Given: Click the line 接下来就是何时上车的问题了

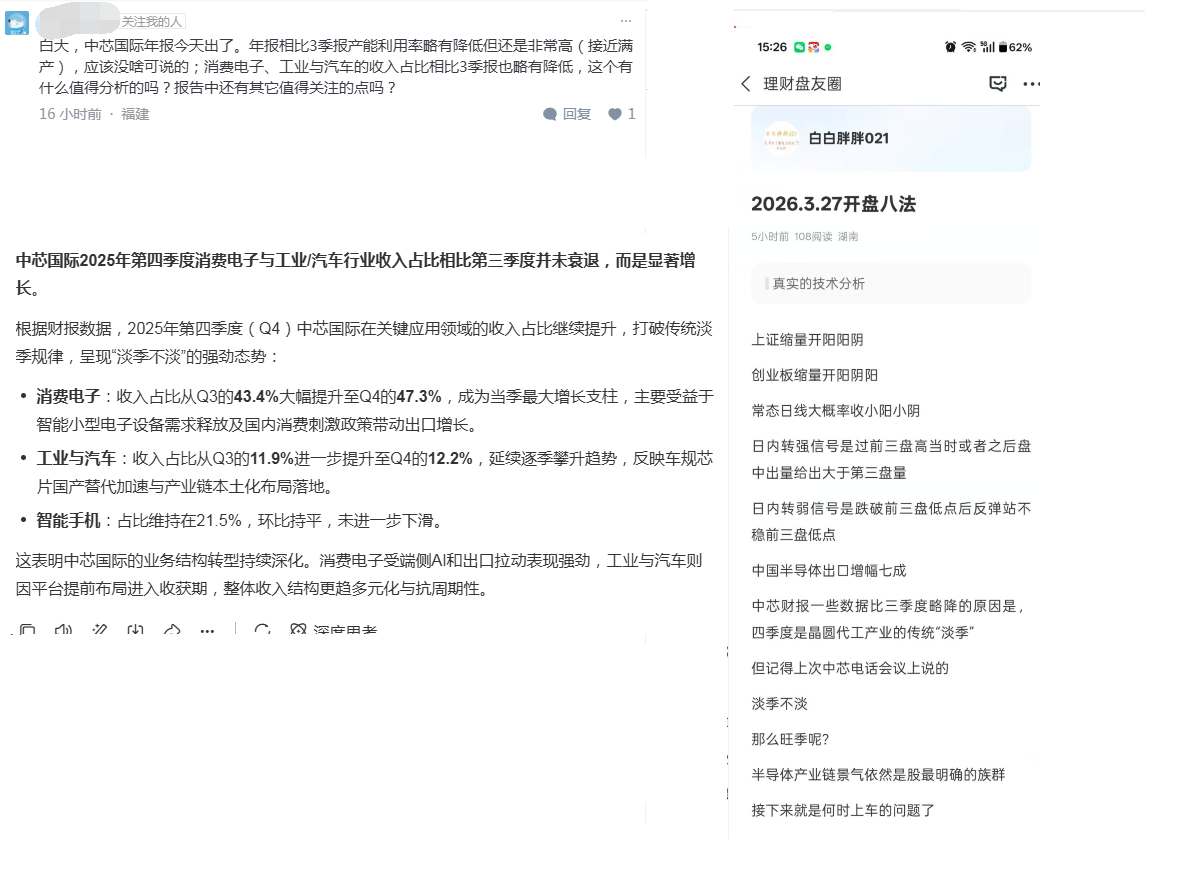Looking at the screenshot, I should pos(843,810).
